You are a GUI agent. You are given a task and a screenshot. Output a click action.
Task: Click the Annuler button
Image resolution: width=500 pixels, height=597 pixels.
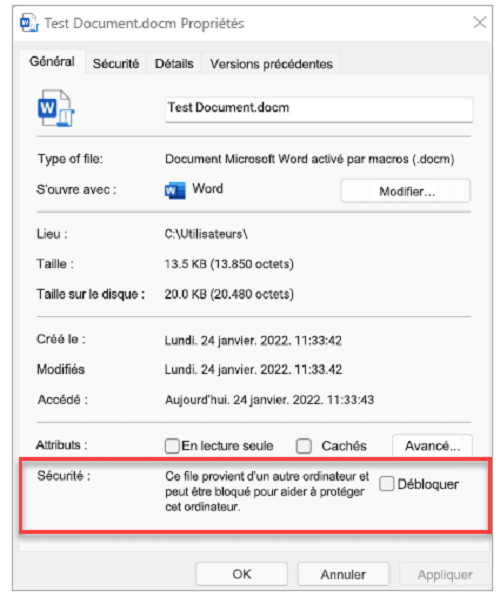pyautogui.click(x=343, y=574)
